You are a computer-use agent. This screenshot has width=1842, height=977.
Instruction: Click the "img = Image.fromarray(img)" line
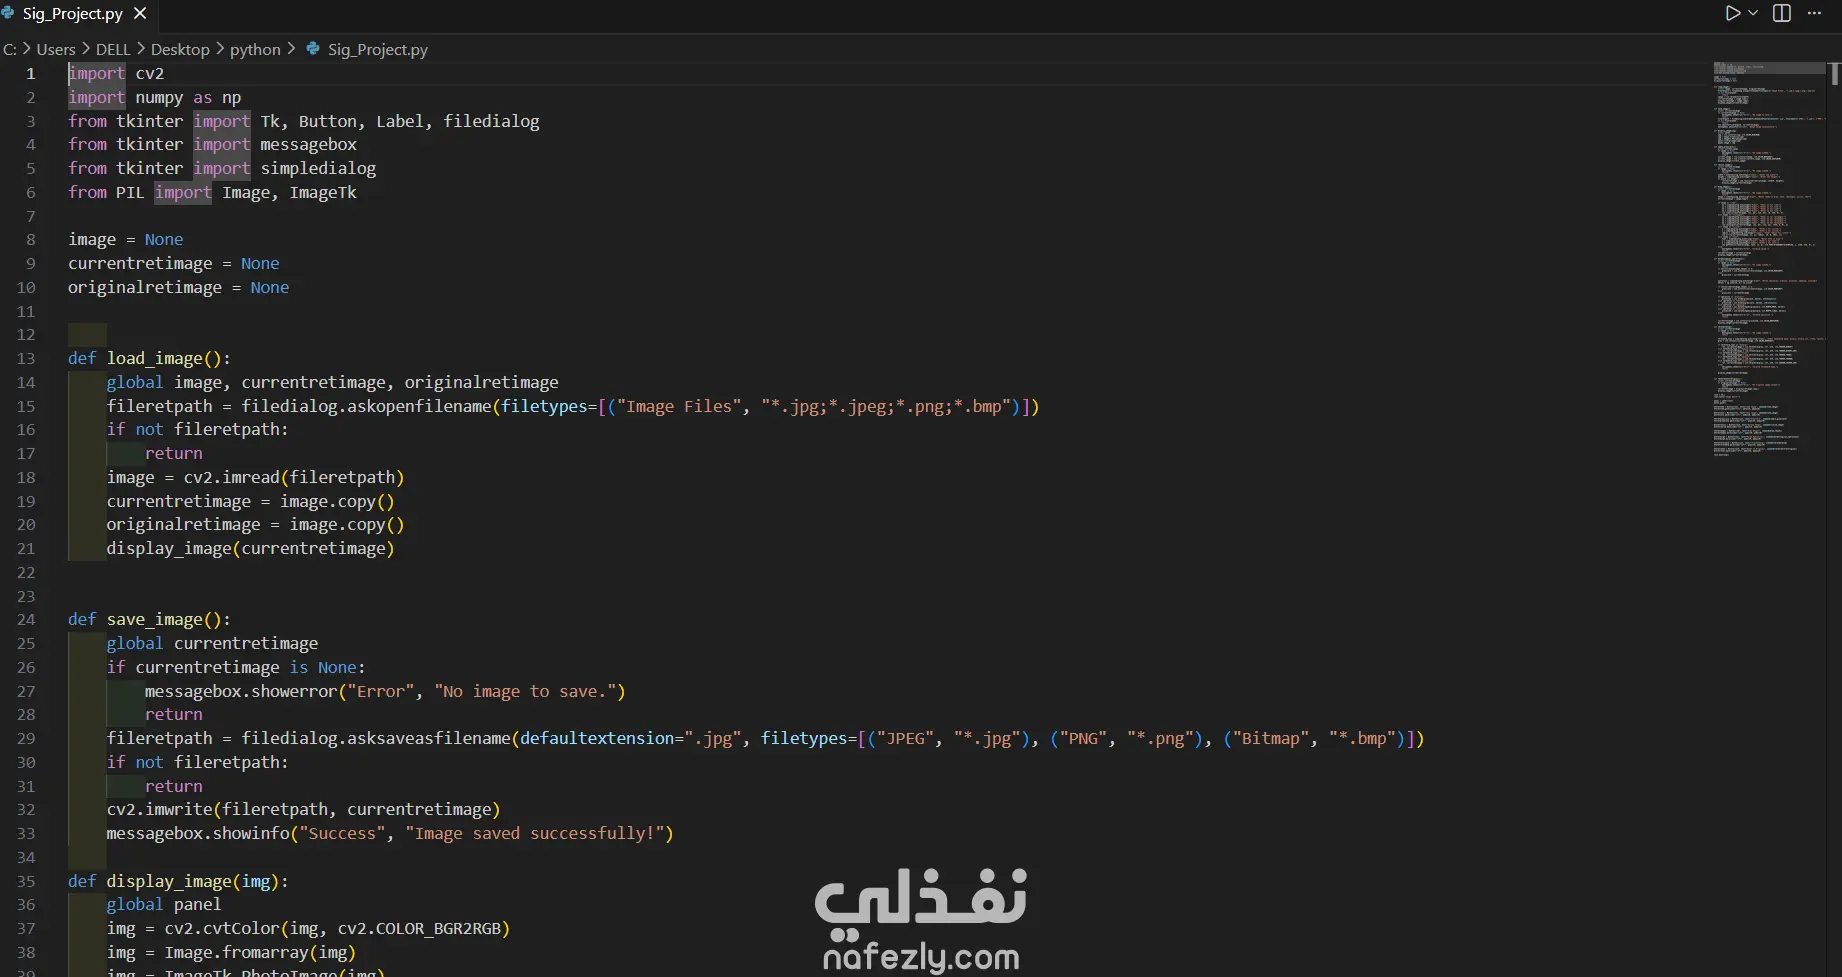tap(231, 952)
